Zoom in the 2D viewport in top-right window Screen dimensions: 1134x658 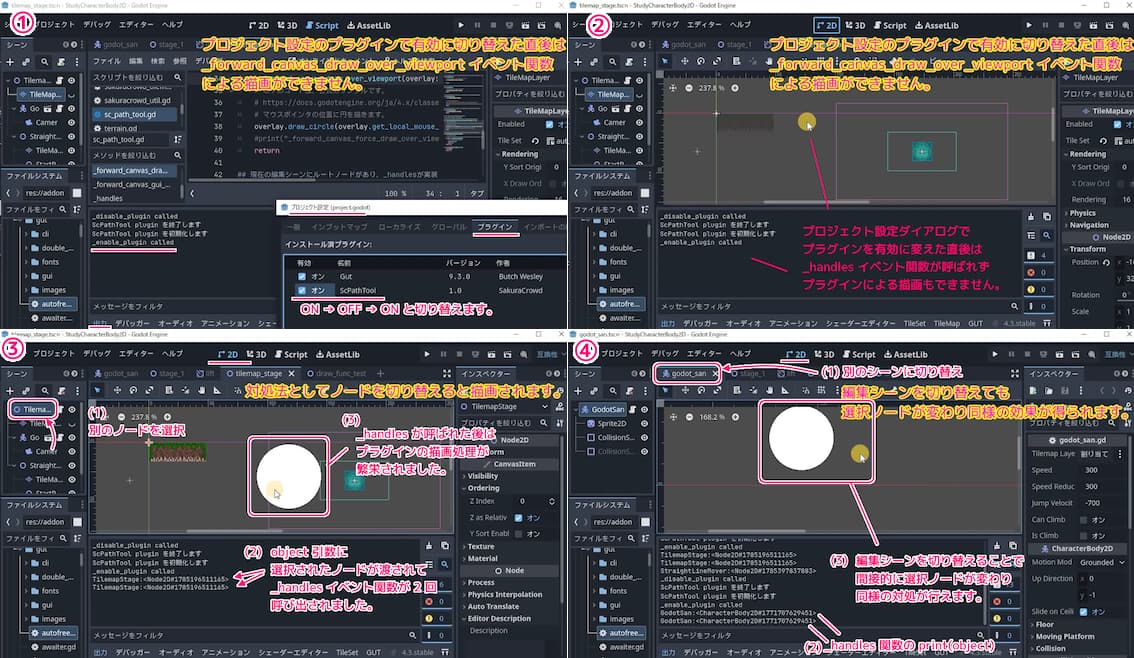(x=735, y=88)
